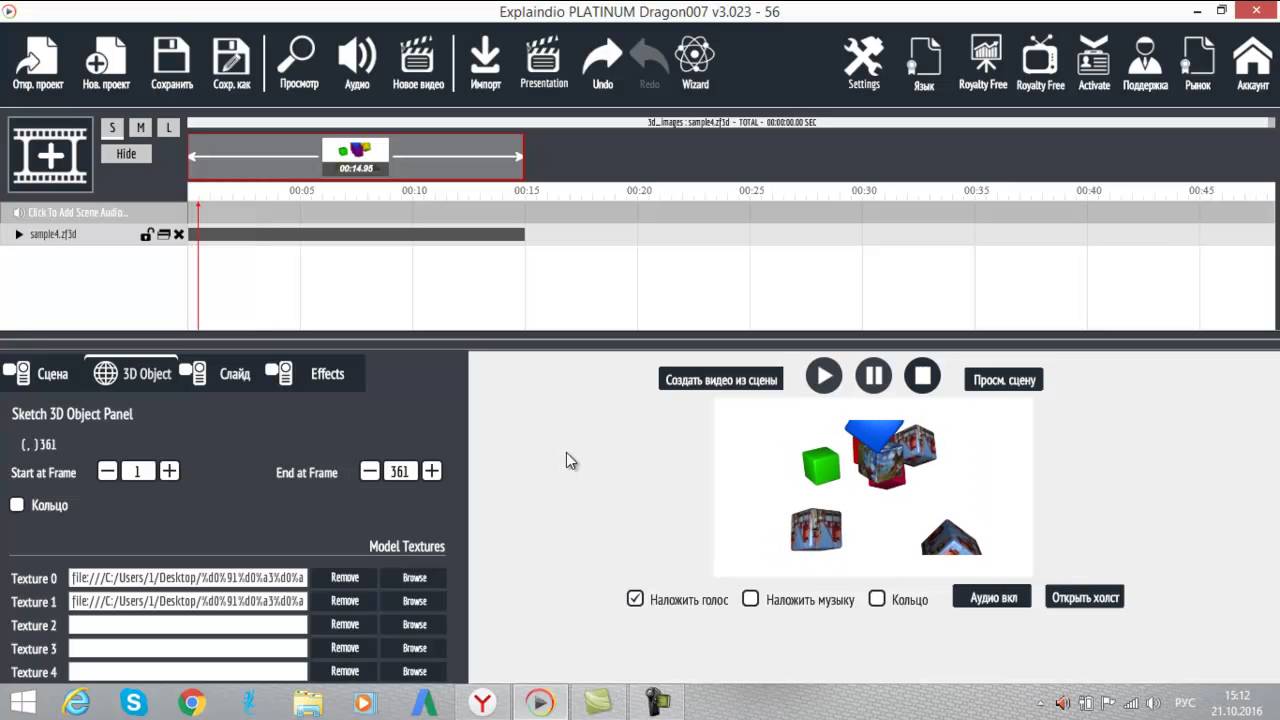1280x720 pixels.
Task: Increase Start at Frame value
Action: (x=169, y=471)
